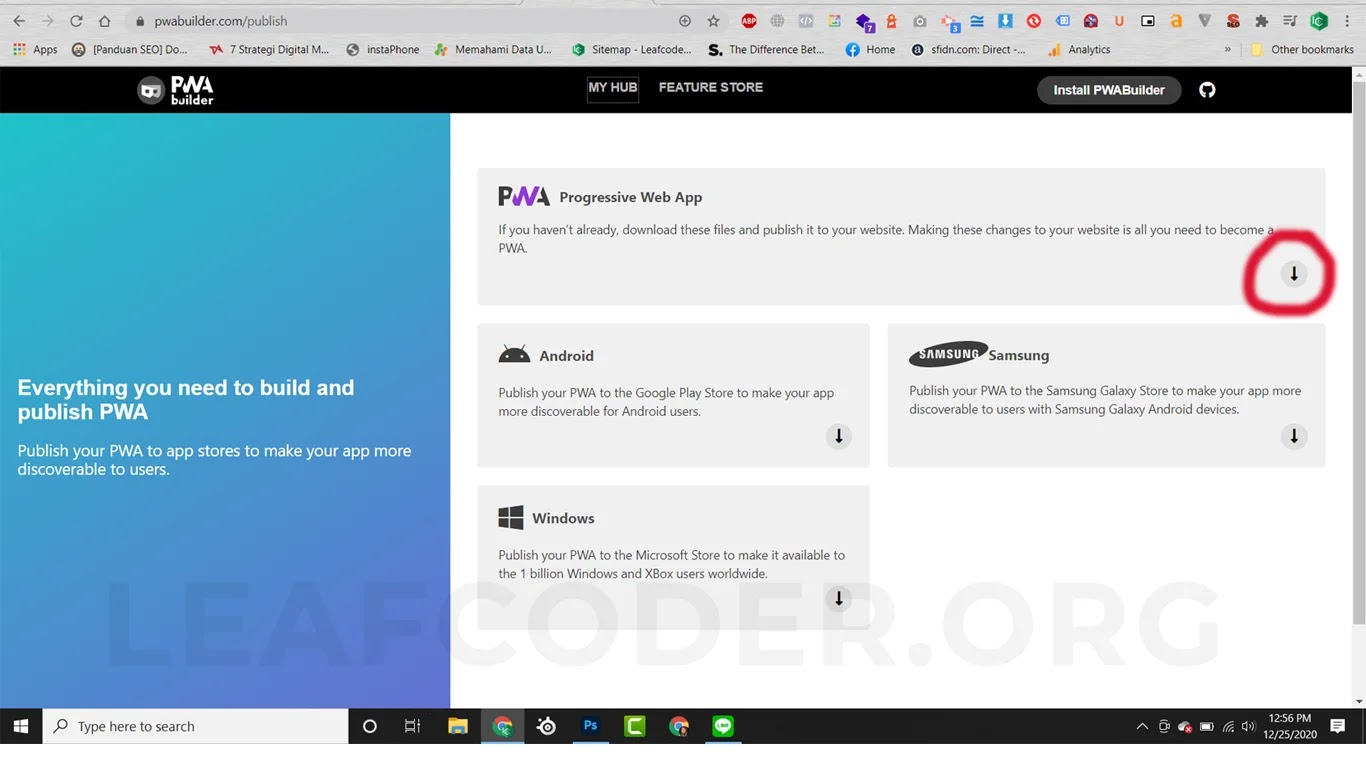Open the AdBlock Plus extension
This screenshot has height=768, width=1366.
pos(749,21)
